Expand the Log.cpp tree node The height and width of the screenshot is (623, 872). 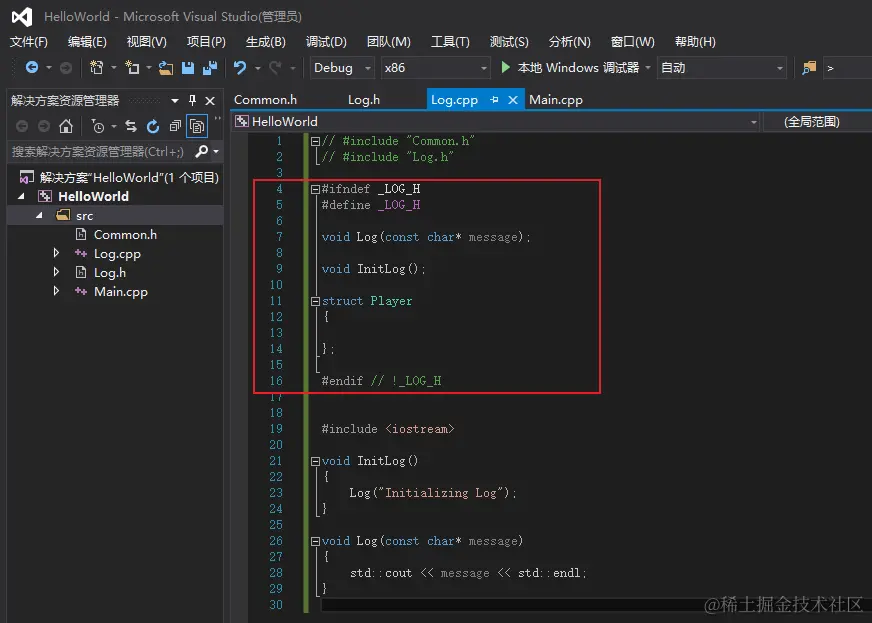tap(56, 253)
